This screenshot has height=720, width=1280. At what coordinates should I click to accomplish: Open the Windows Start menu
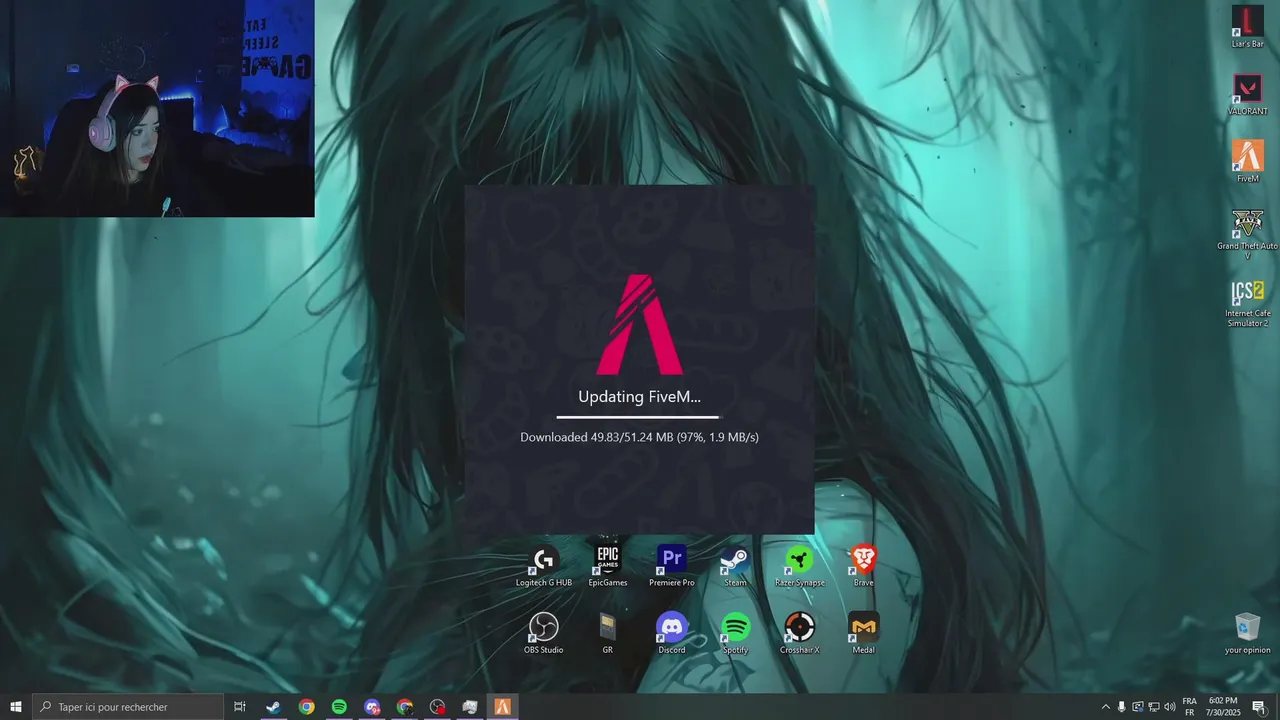16,707
